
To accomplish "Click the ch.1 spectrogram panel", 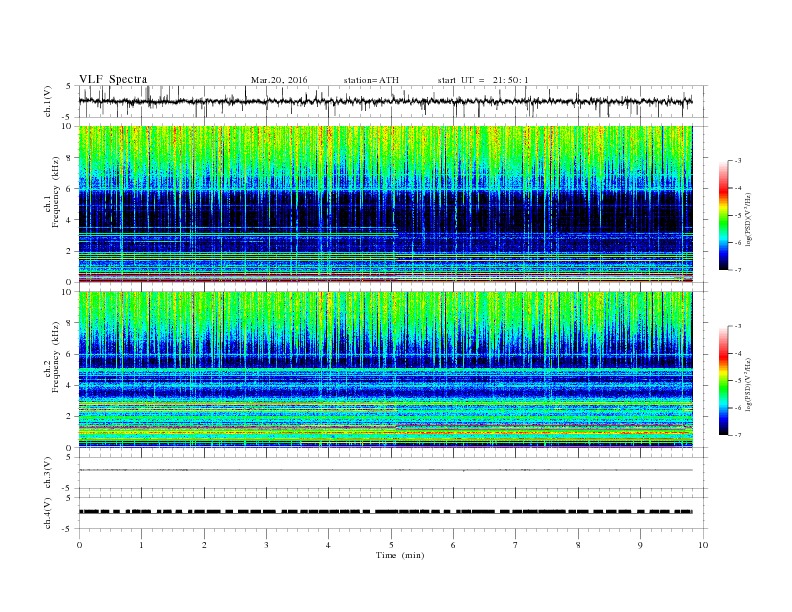I will (x=385, y=204).
